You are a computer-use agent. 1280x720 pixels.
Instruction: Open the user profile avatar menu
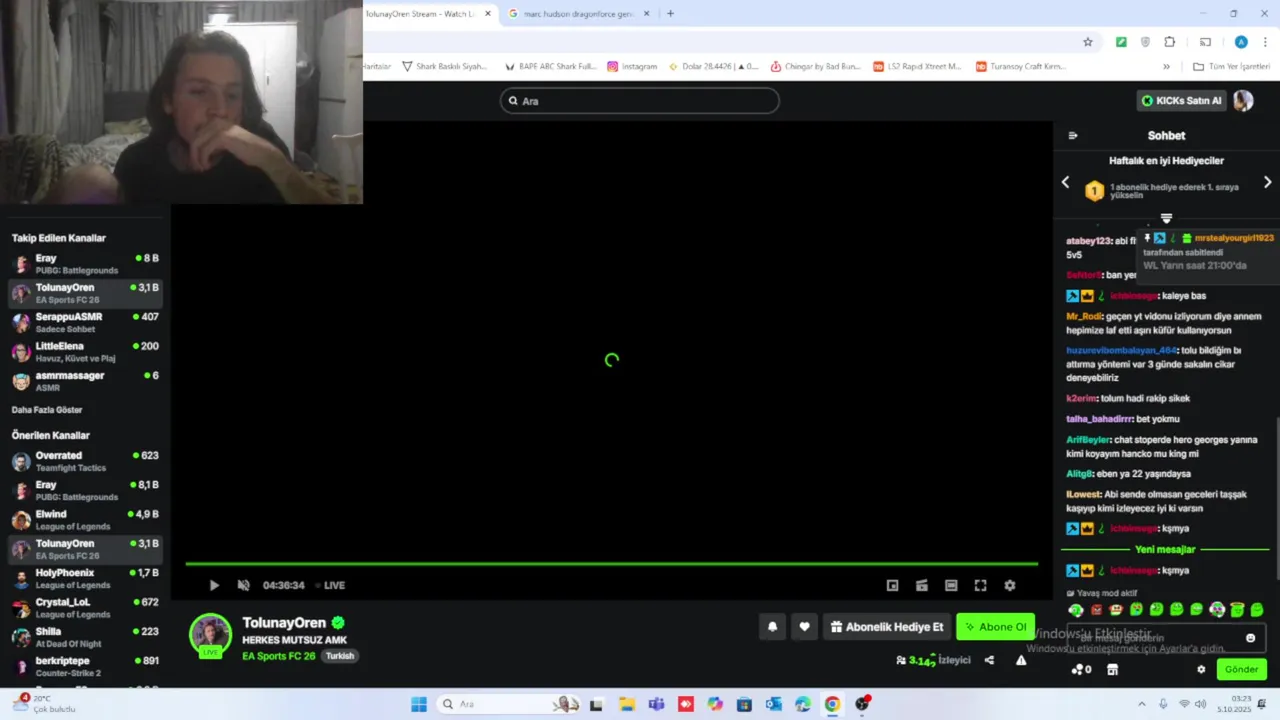[x=1243, y=100]
